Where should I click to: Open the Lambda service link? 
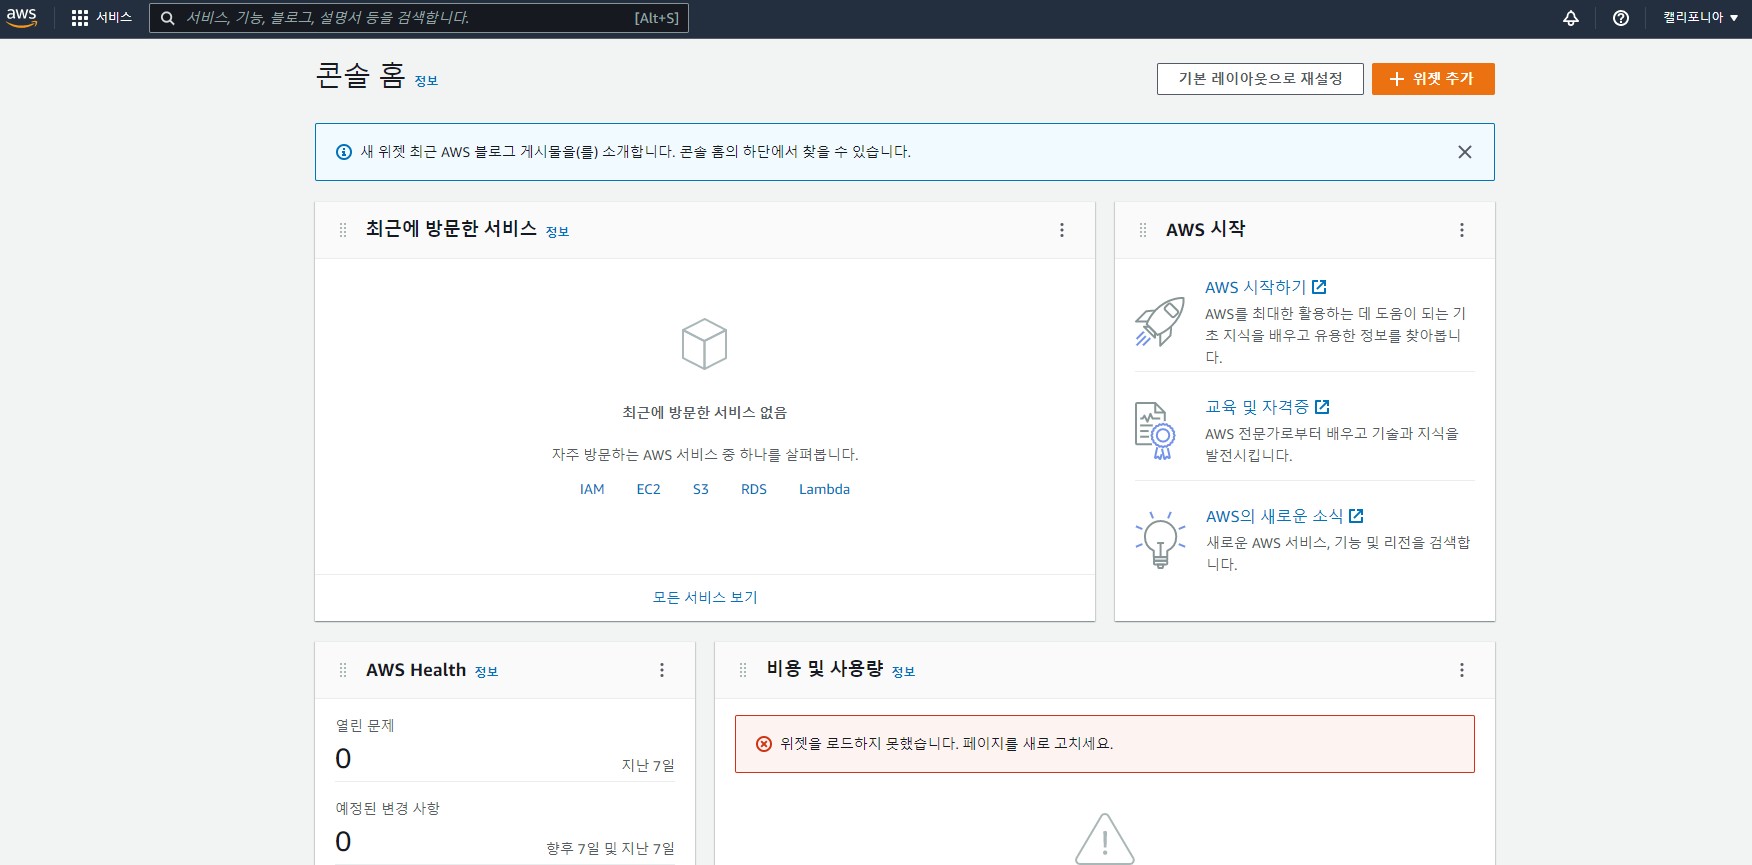(x=824, y=489)
